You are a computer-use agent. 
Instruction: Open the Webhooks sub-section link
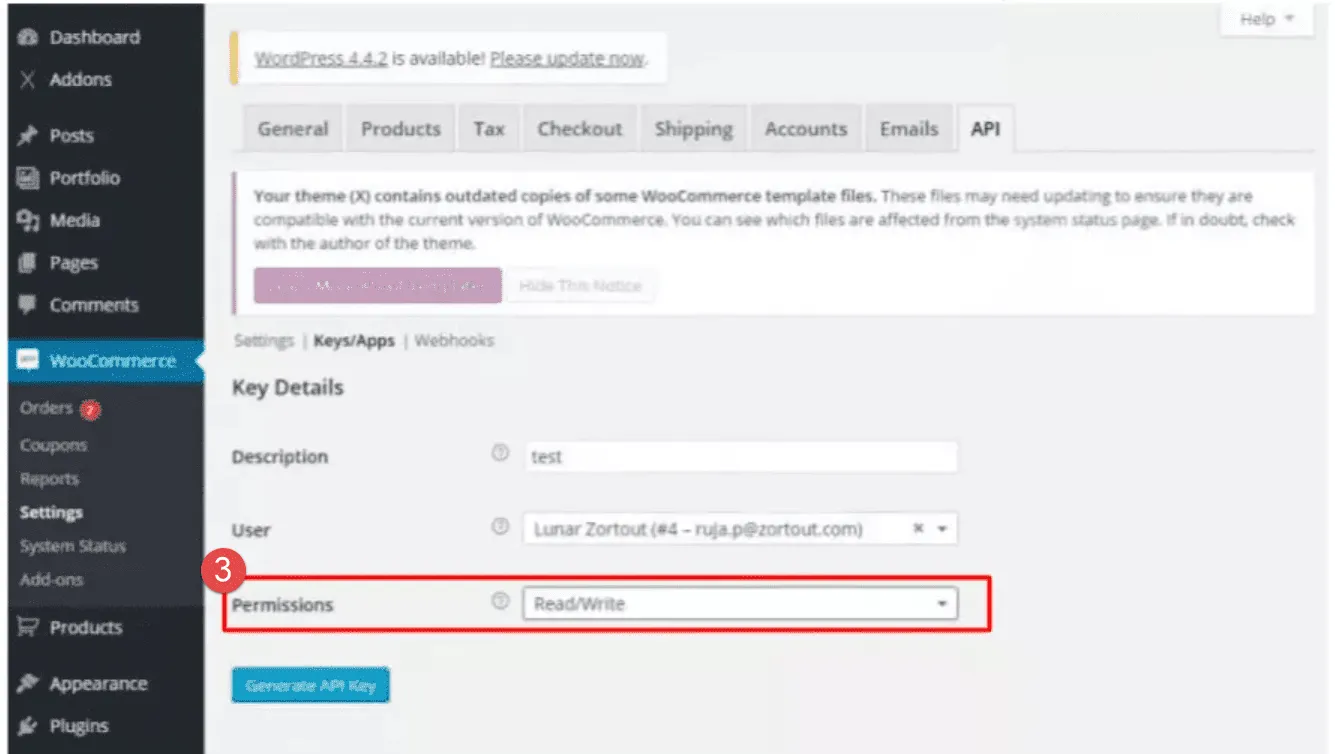[454, 341]
